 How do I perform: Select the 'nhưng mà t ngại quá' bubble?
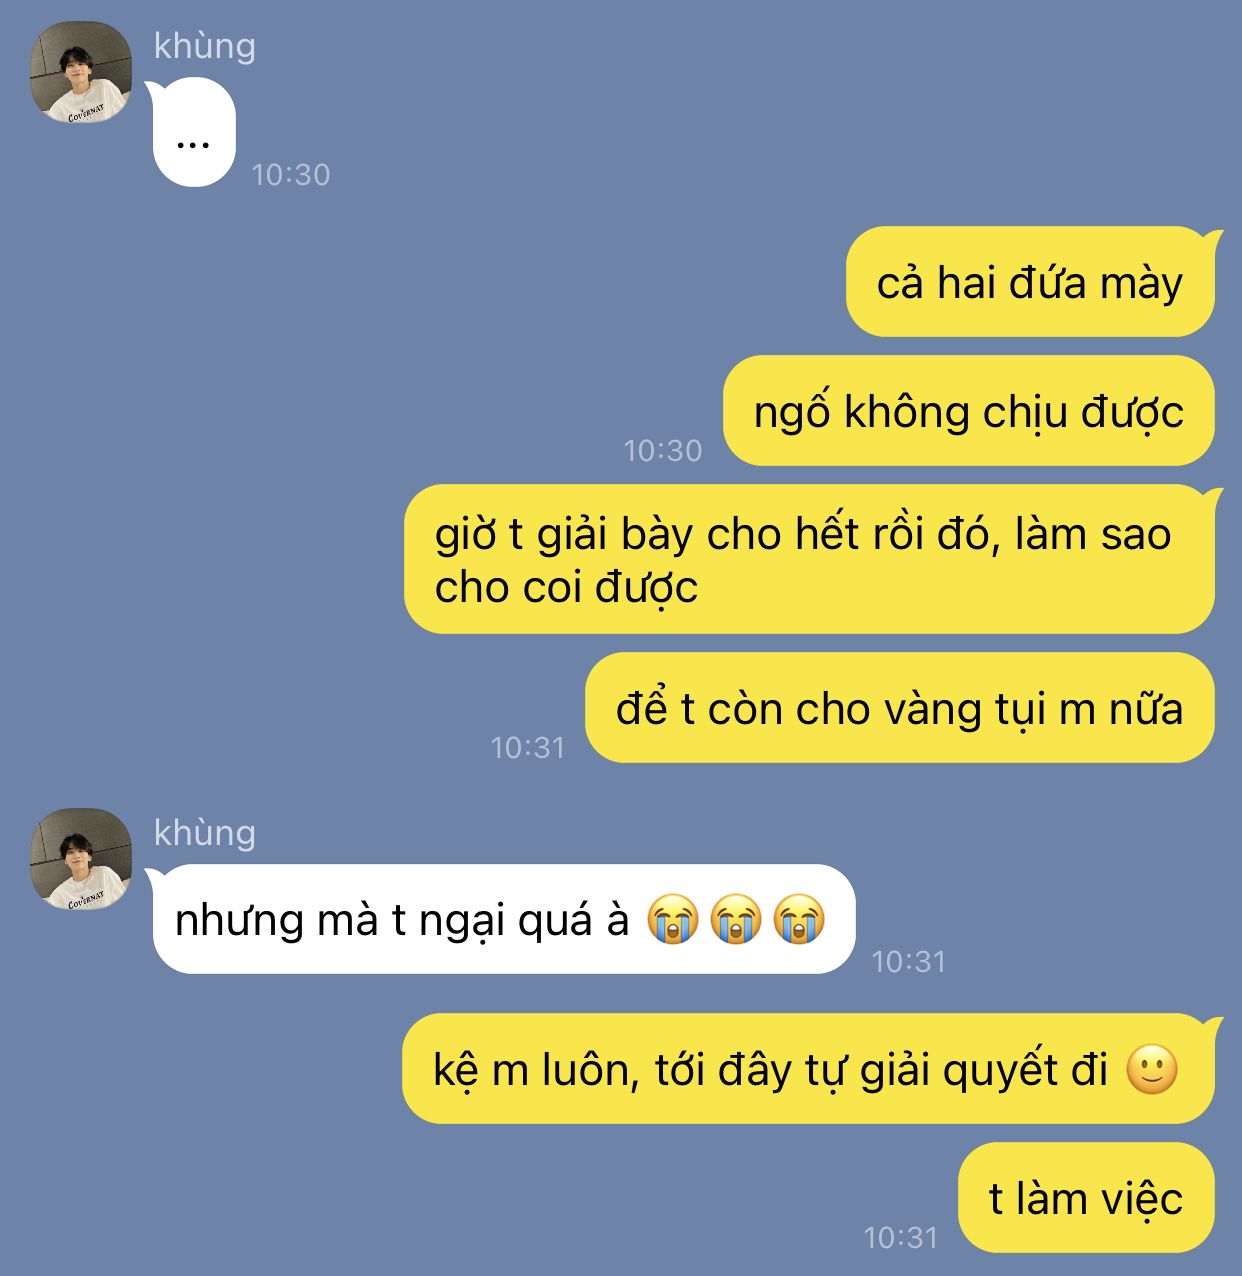502,919
